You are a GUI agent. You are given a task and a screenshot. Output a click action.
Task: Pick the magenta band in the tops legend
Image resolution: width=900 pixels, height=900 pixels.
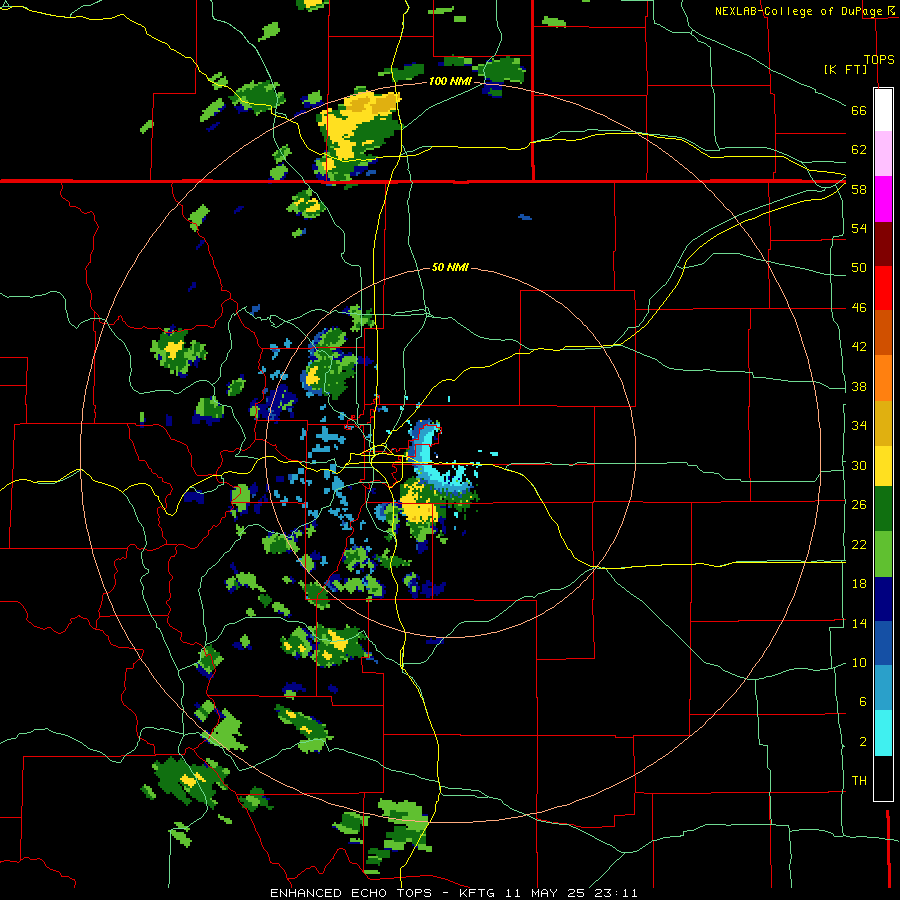(x=883, y=199)
